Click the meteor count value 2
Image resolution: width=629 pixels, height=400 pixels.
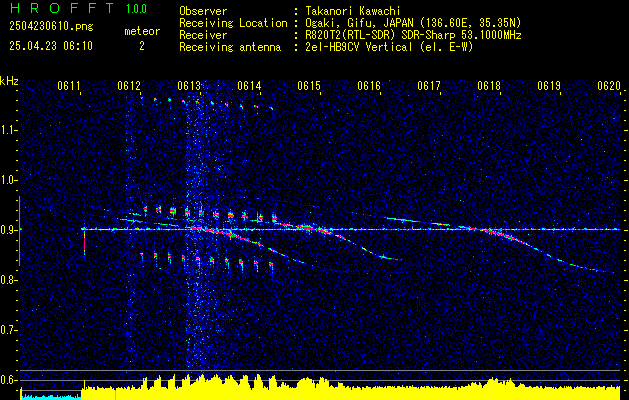142,46
